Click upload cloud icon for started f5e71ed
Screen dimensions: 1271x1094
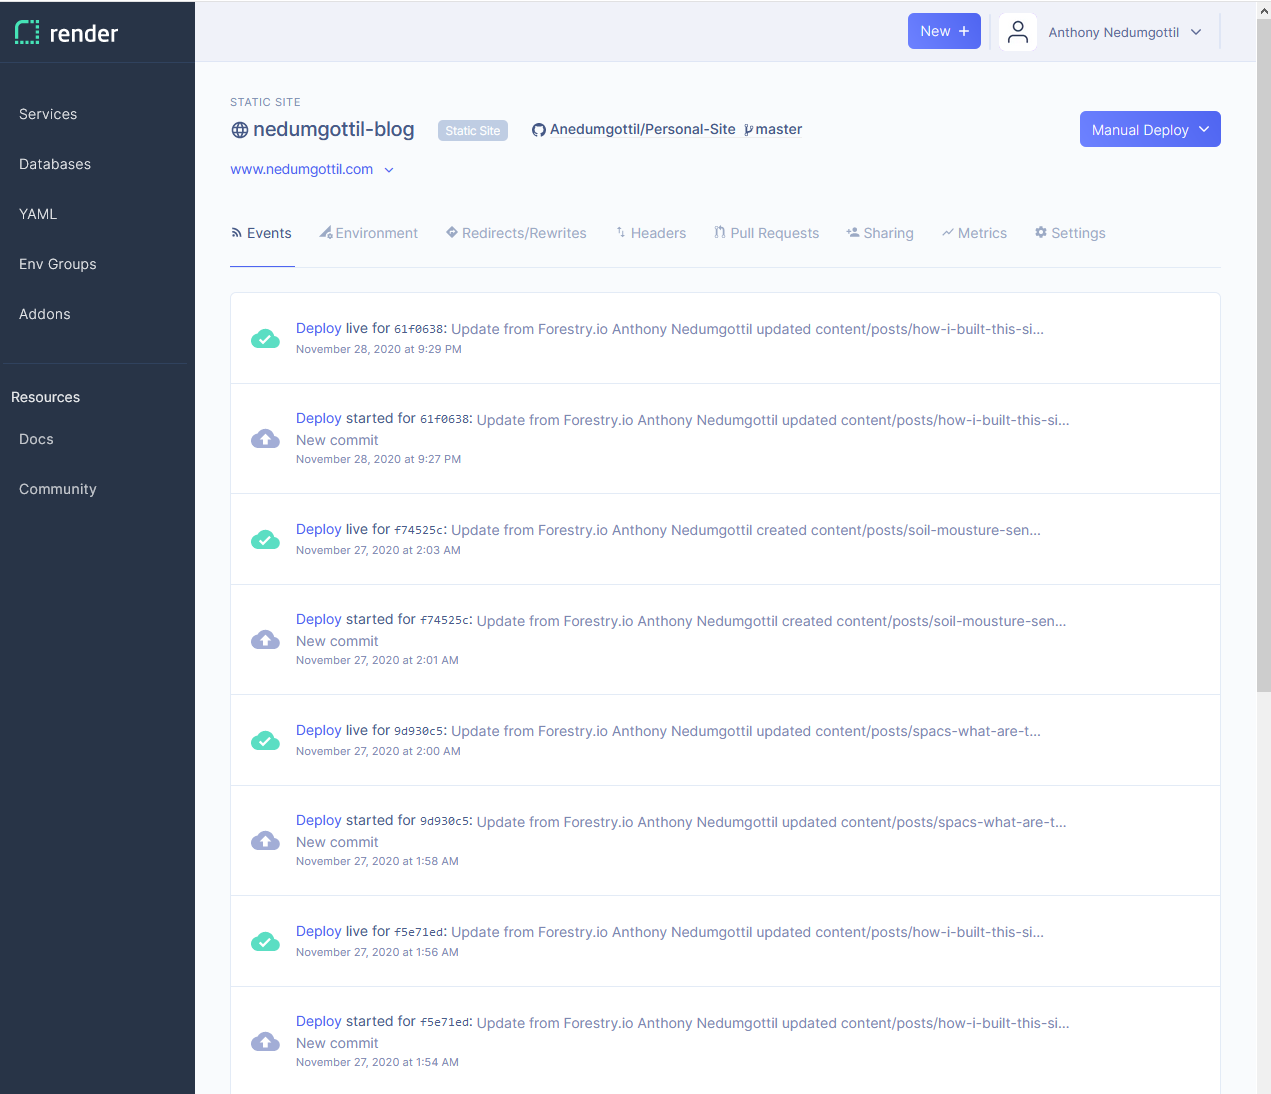point(265,1042)
